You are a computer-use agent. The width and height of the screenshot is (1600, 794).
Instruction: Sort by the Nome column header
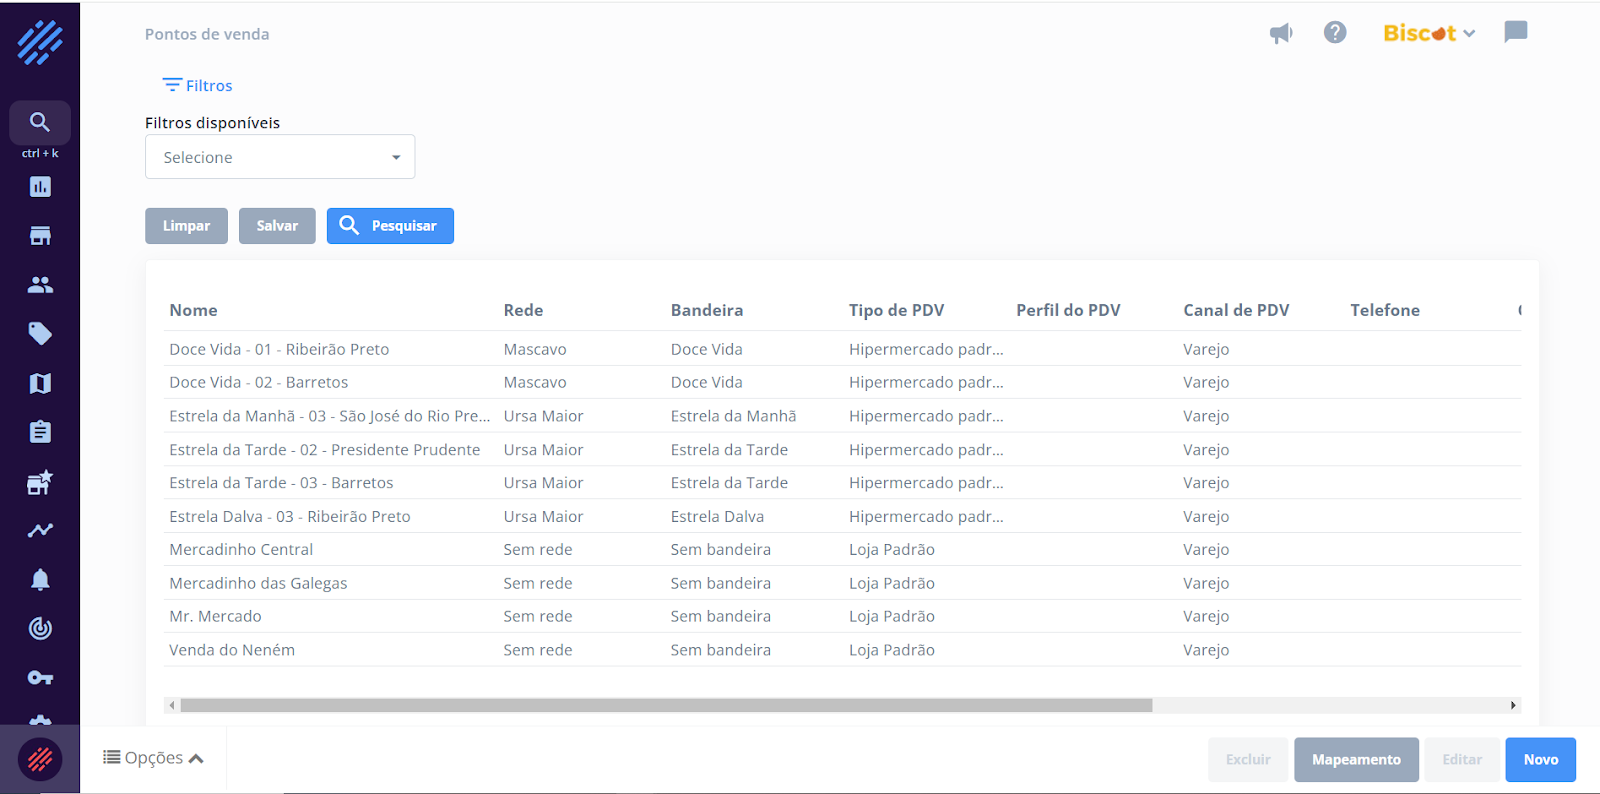coord(193,310)
